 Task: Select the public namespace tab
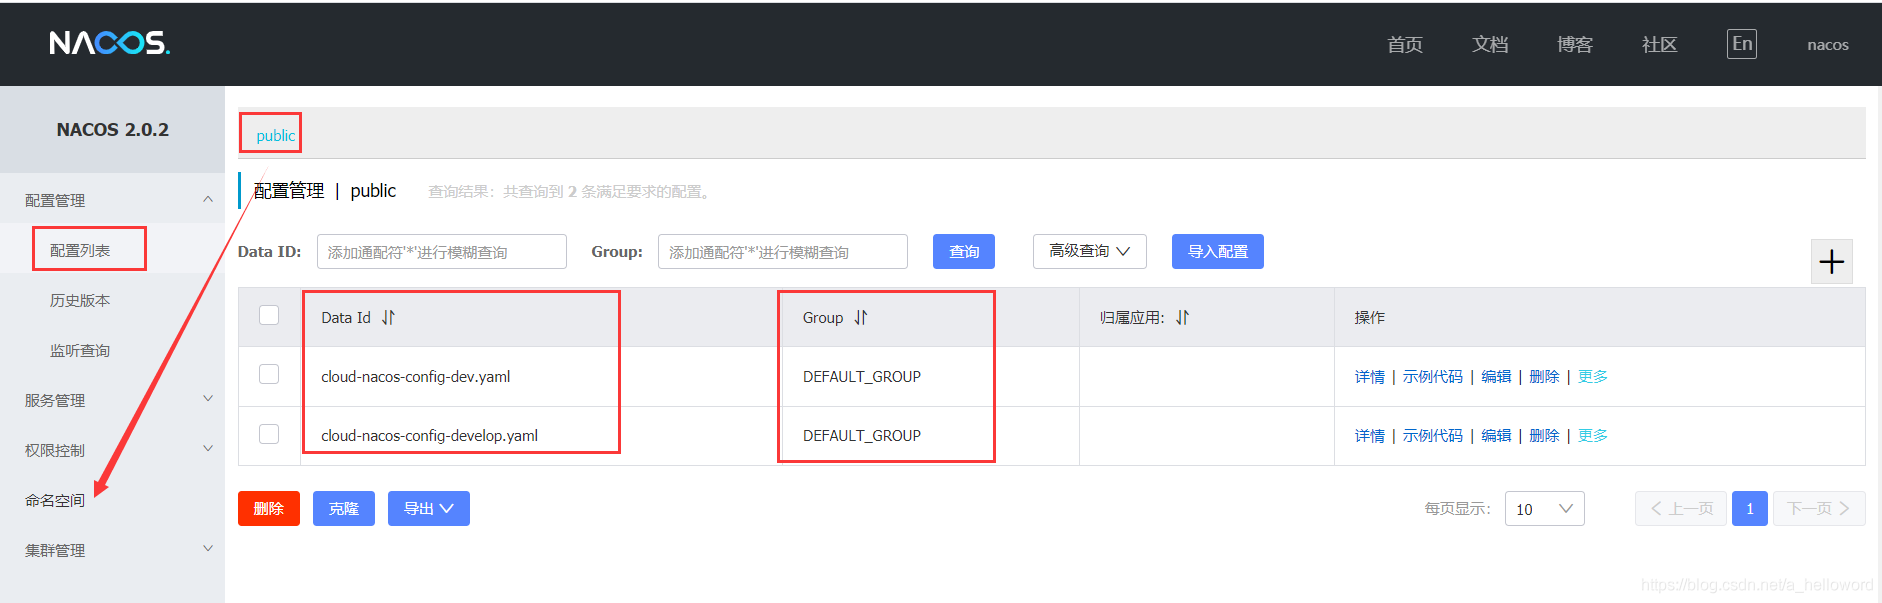click(x=275, y=136)
